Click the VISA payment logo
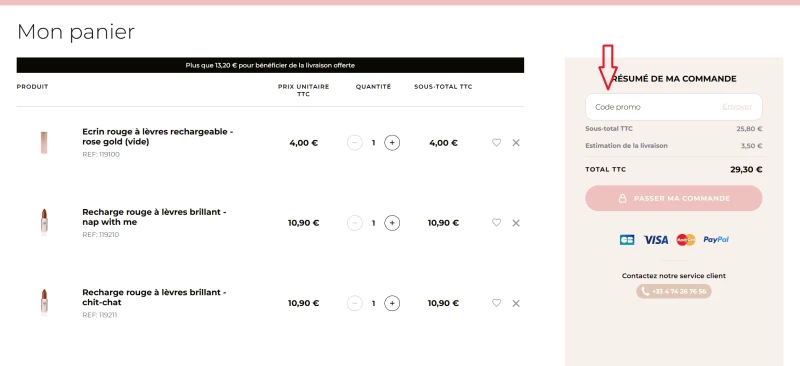Image resolution: width=800 pixels, height=366 pixels. (x=656, y=240)
